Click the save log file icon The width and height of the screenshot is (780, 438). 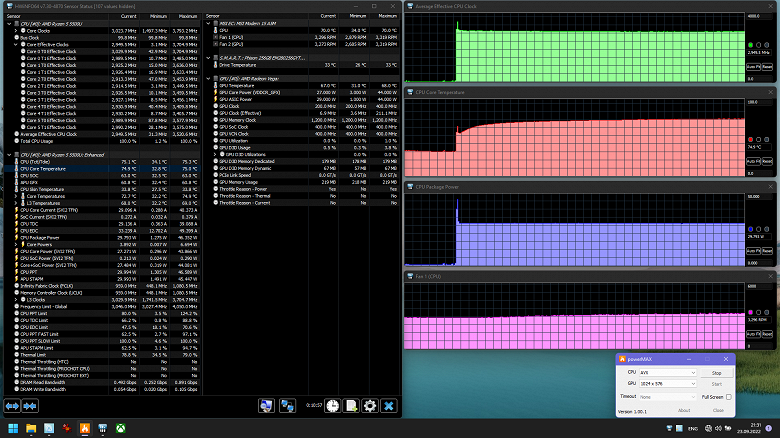point(351,406)
